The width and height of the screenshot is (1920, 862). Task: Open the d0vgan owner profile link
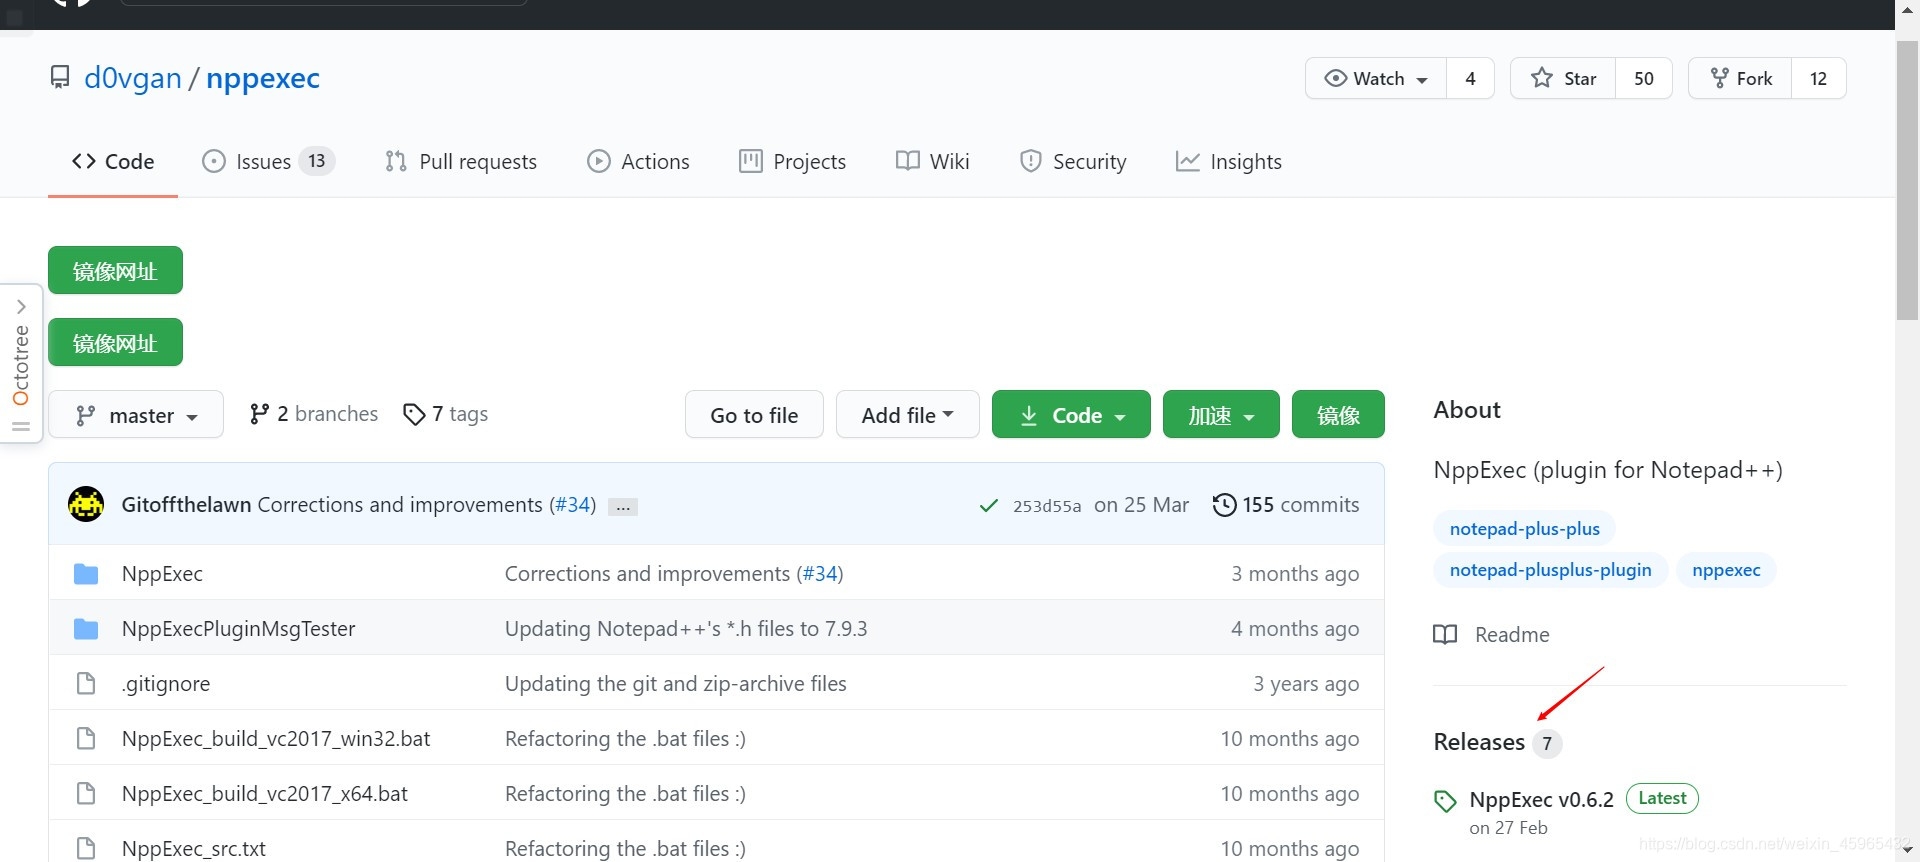(133, 78)
